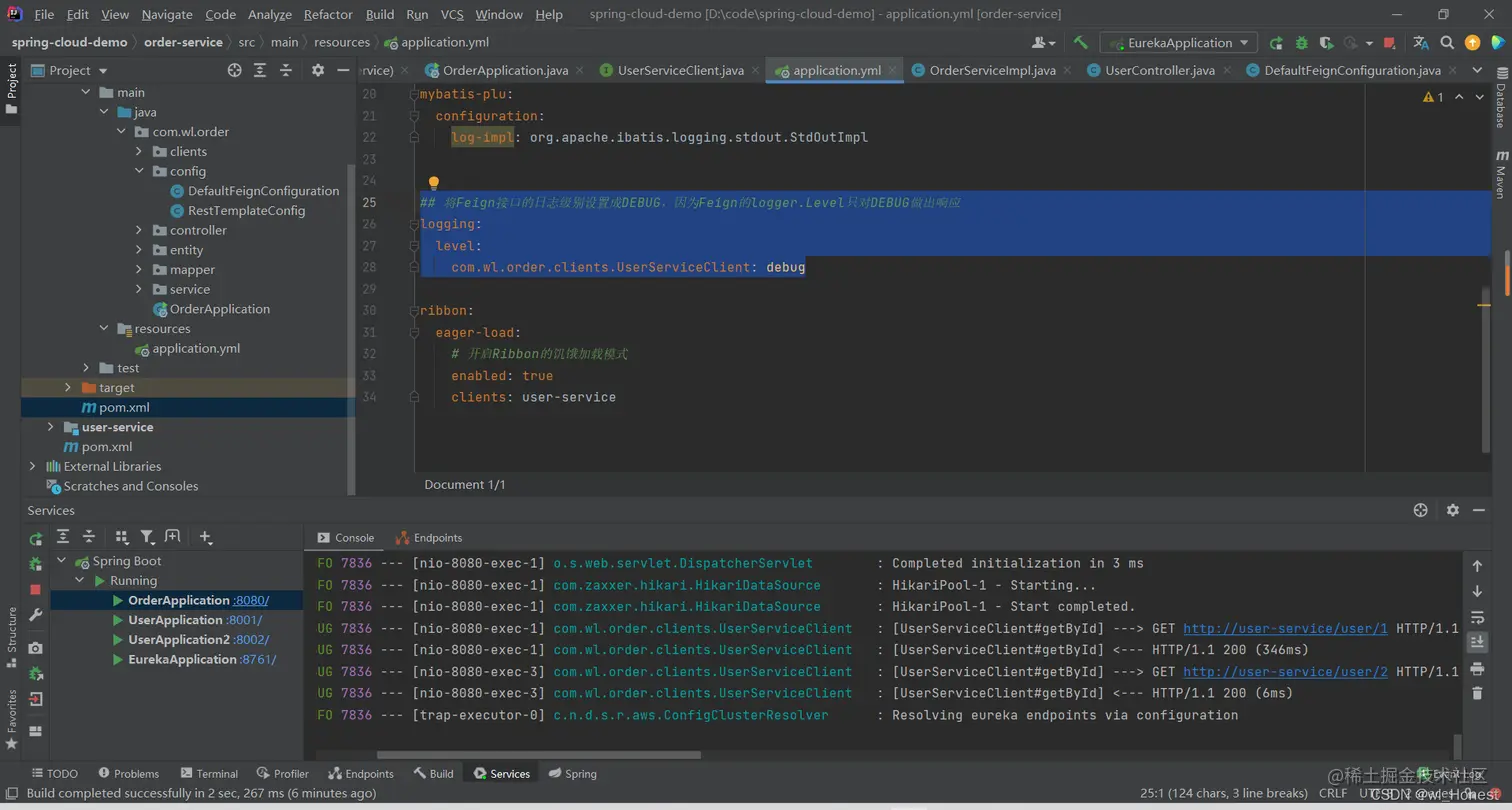The image size is (1512, 810).
Task: Switch to the UserServiceClient.java tab
Action: (680, 70)
